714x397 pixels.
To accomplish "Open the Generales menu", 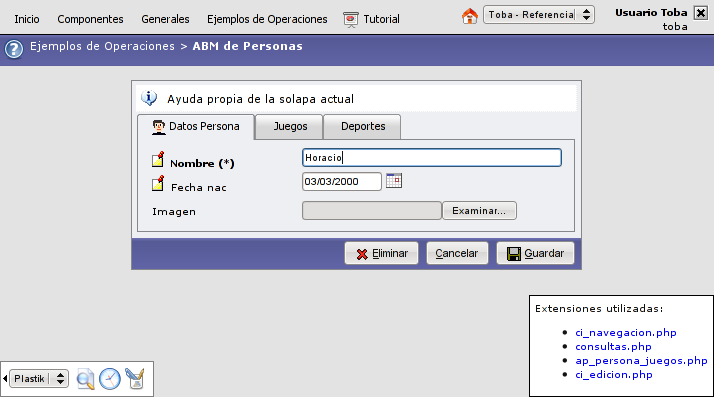I will [165, 19].
